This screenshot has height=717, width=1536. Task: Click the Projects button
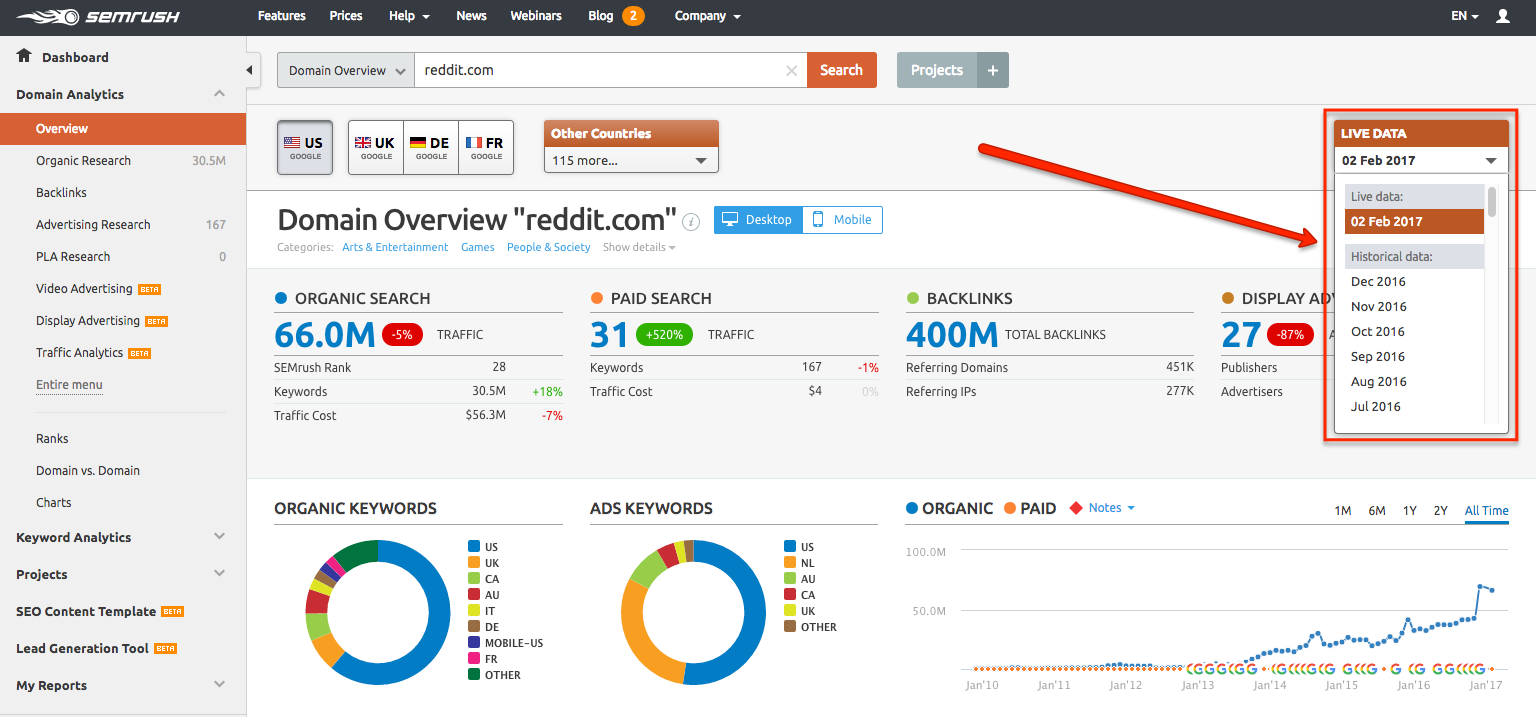pos(937,70)
